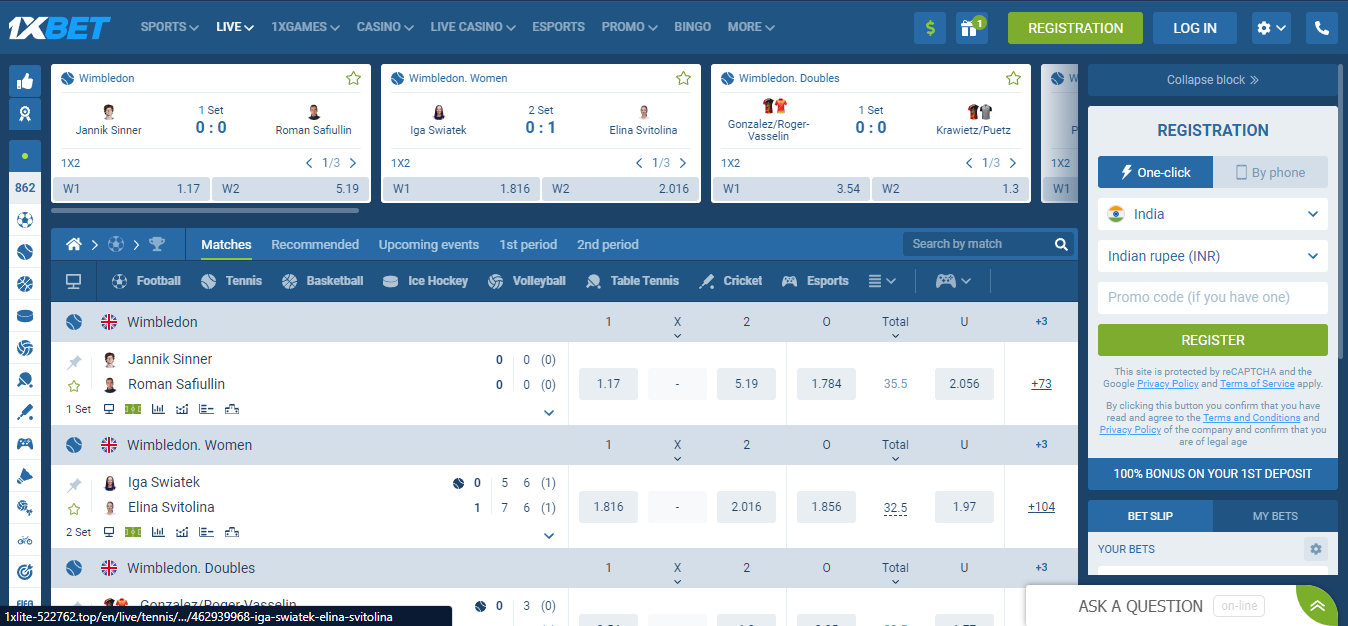Switch to the Recommended tab
The image size is (1348, 626).
pos(315,244)
